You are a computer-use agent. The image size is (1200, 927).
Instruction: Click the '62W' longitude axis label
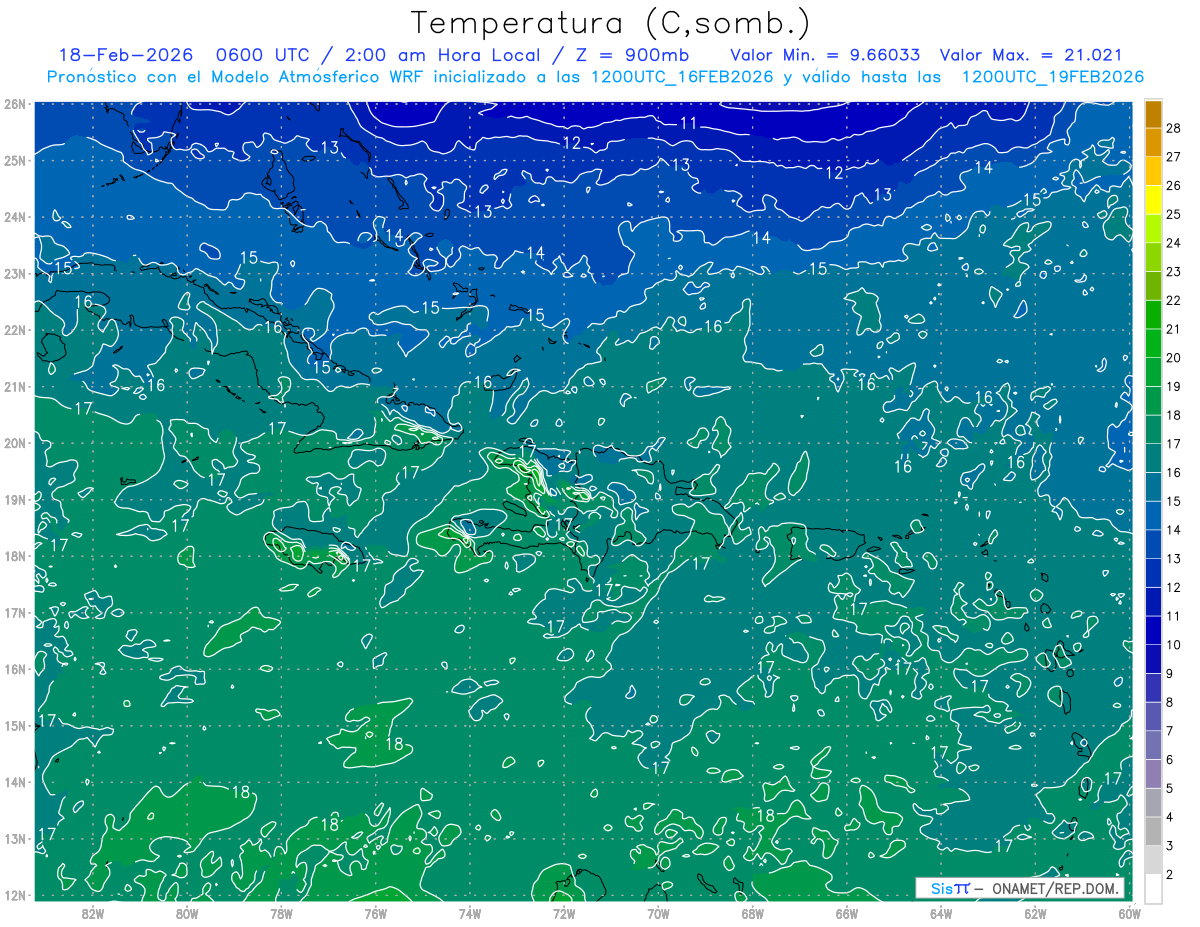click(x=1035, y=913)
